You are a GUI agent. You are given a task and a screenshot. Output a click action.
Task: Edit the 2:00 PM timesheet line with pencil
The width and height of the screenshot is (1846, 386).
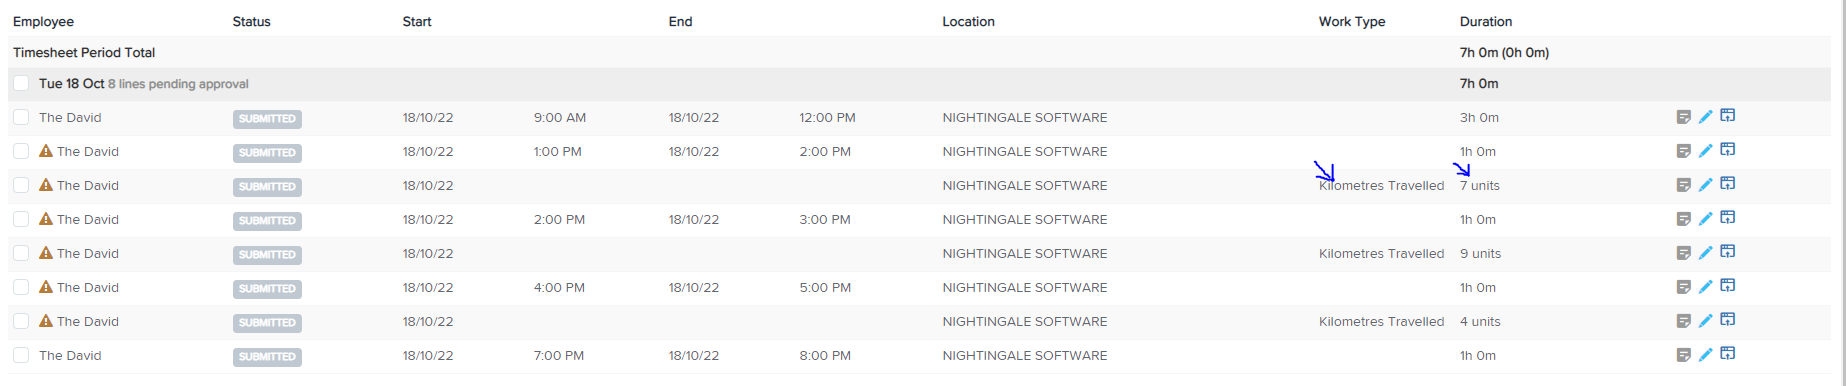tap(1706, 220)
